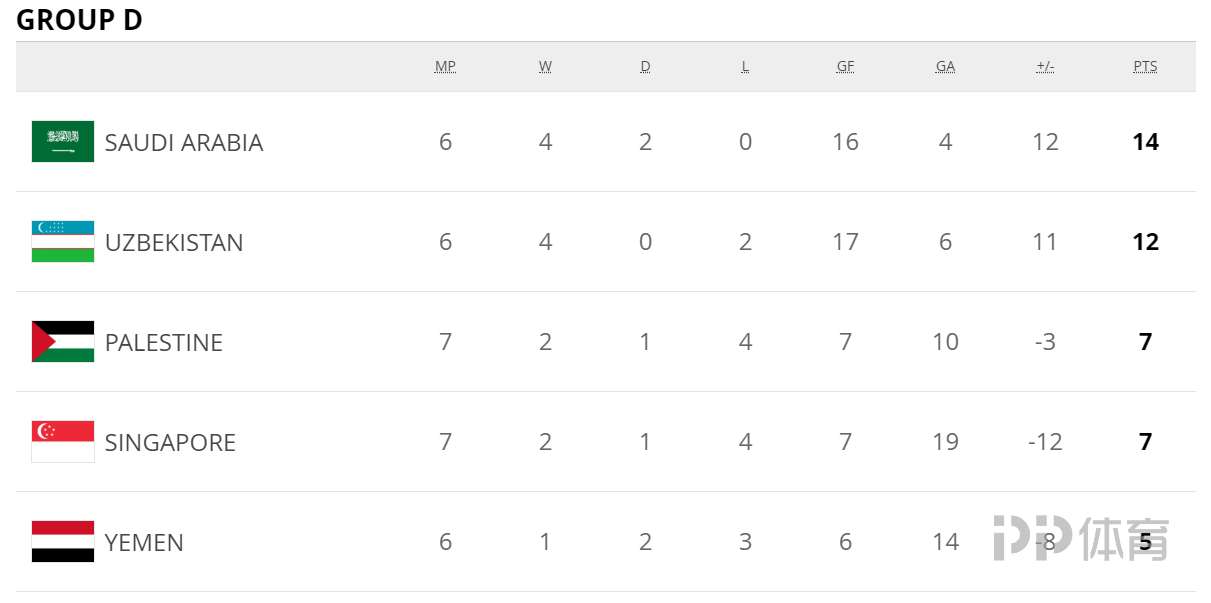Select the GA column header
The image size is (1211, 603).
pos(945,67)
